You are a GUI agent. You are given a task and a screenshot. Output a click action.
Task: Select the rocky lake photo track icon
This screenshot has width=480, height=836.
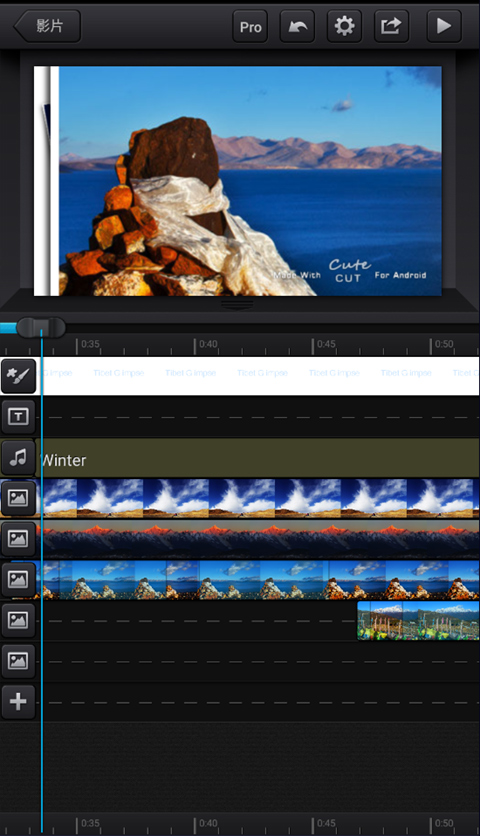coord(18,579)
